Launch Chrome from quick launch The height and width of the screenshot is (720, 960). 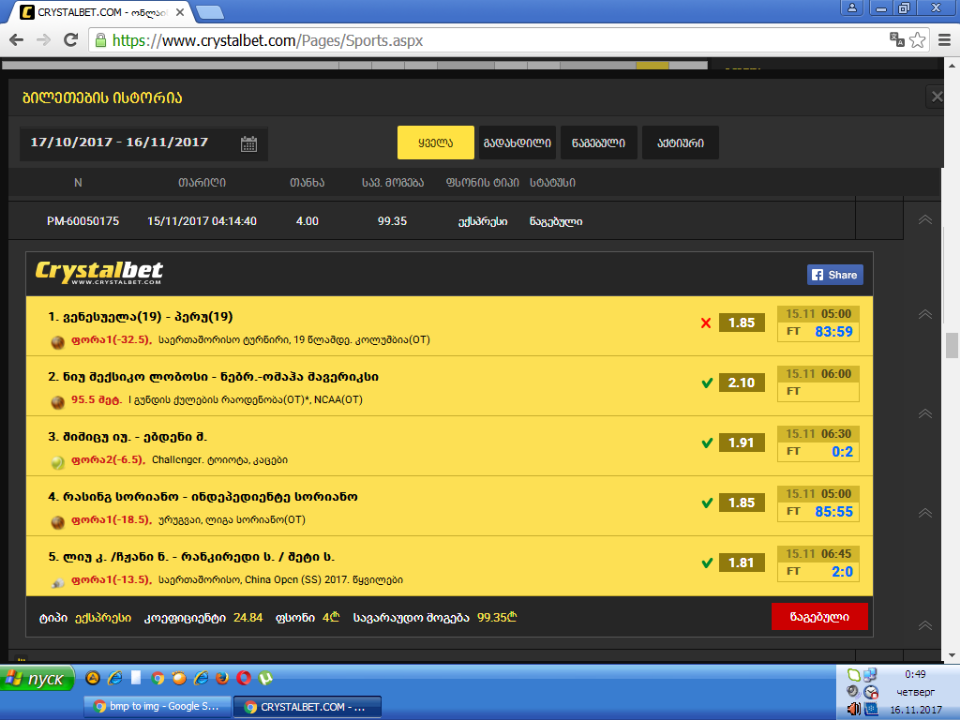point(158,678)
